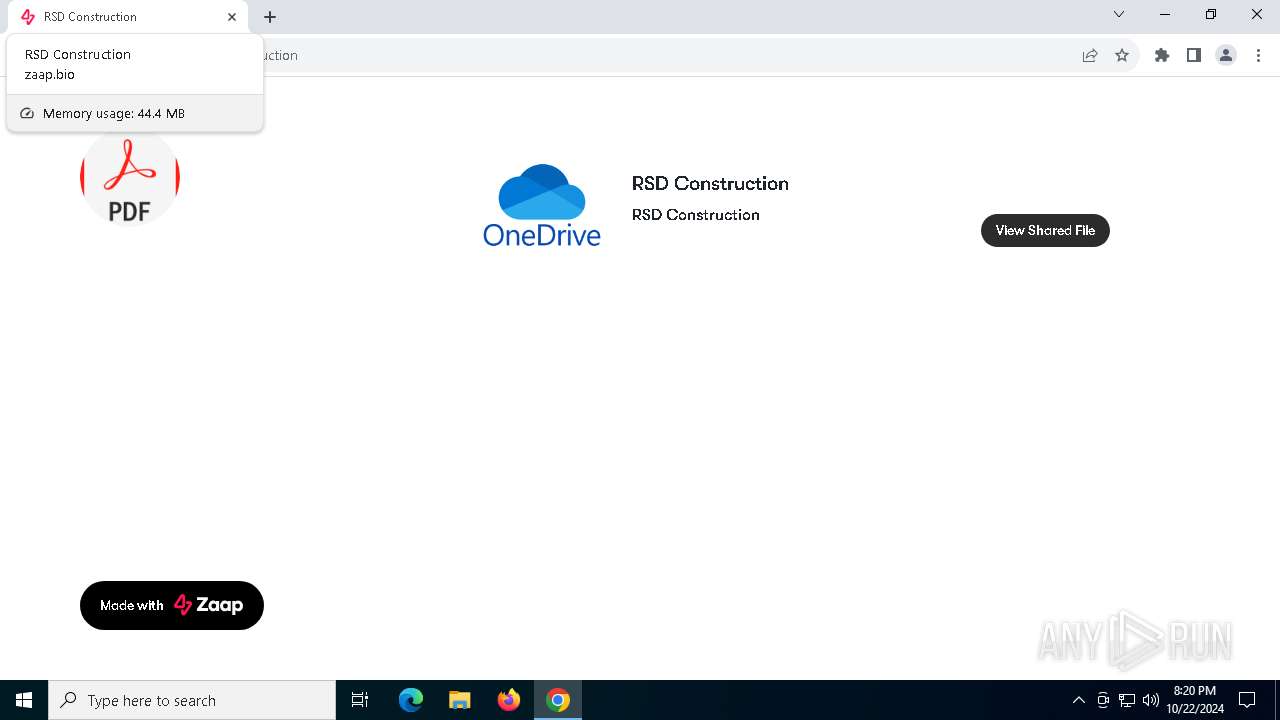
Task: Close the RSD Construction tab
Action: tap(232, 17)
